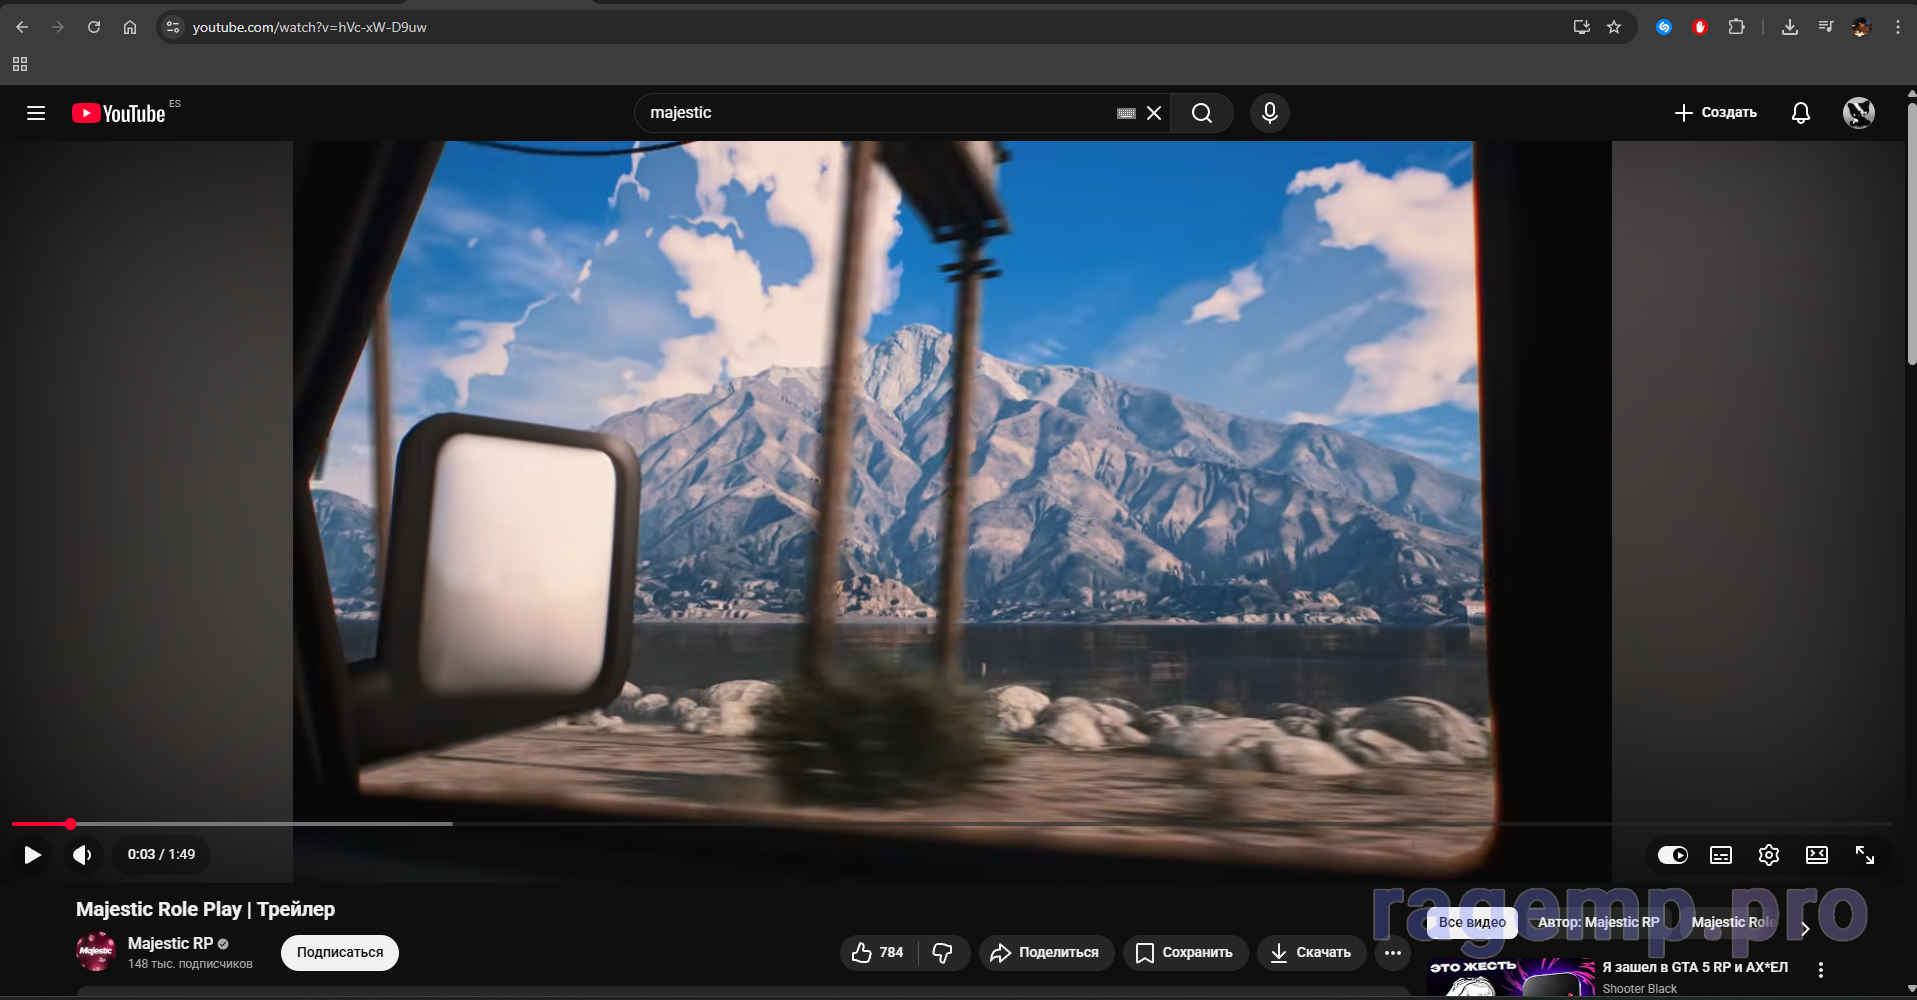Toggle subtitles on the video
The width and height of the screenshot is (1917, 1000).
[1720, 855]
